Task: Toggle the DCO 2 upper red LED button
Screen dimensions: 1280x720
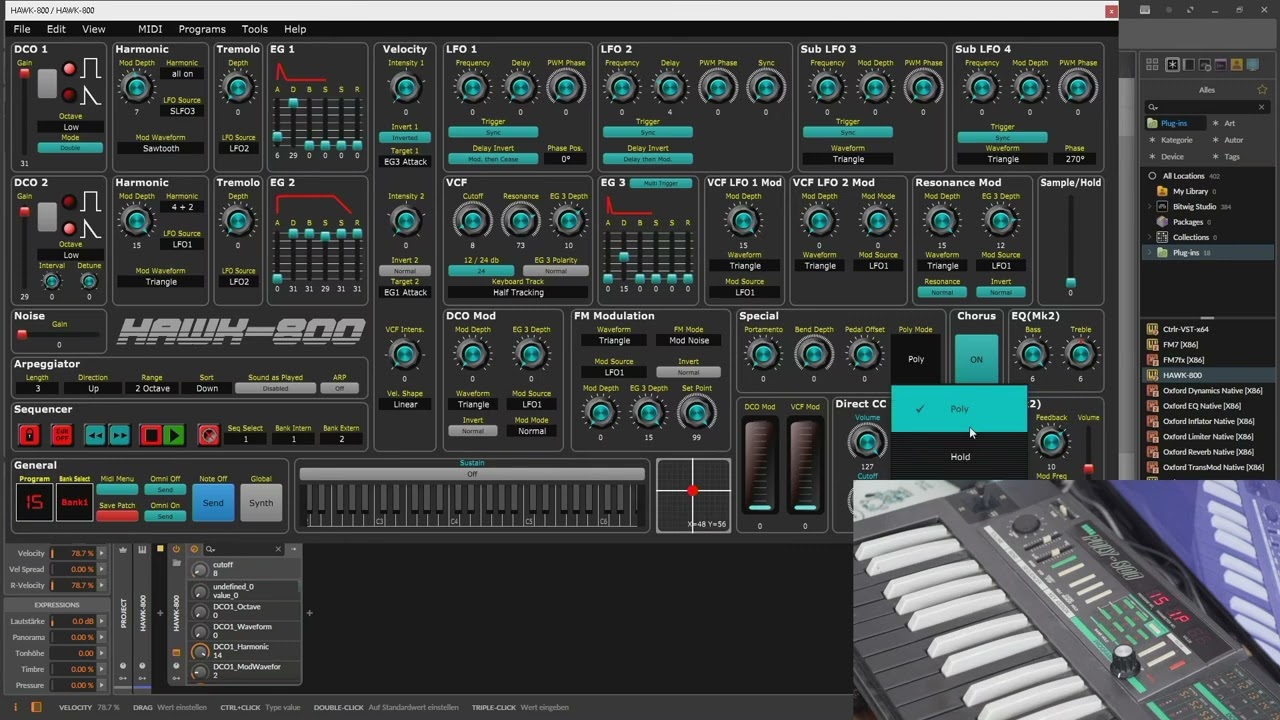Action: pyautogui.click(x=69, y=203)
